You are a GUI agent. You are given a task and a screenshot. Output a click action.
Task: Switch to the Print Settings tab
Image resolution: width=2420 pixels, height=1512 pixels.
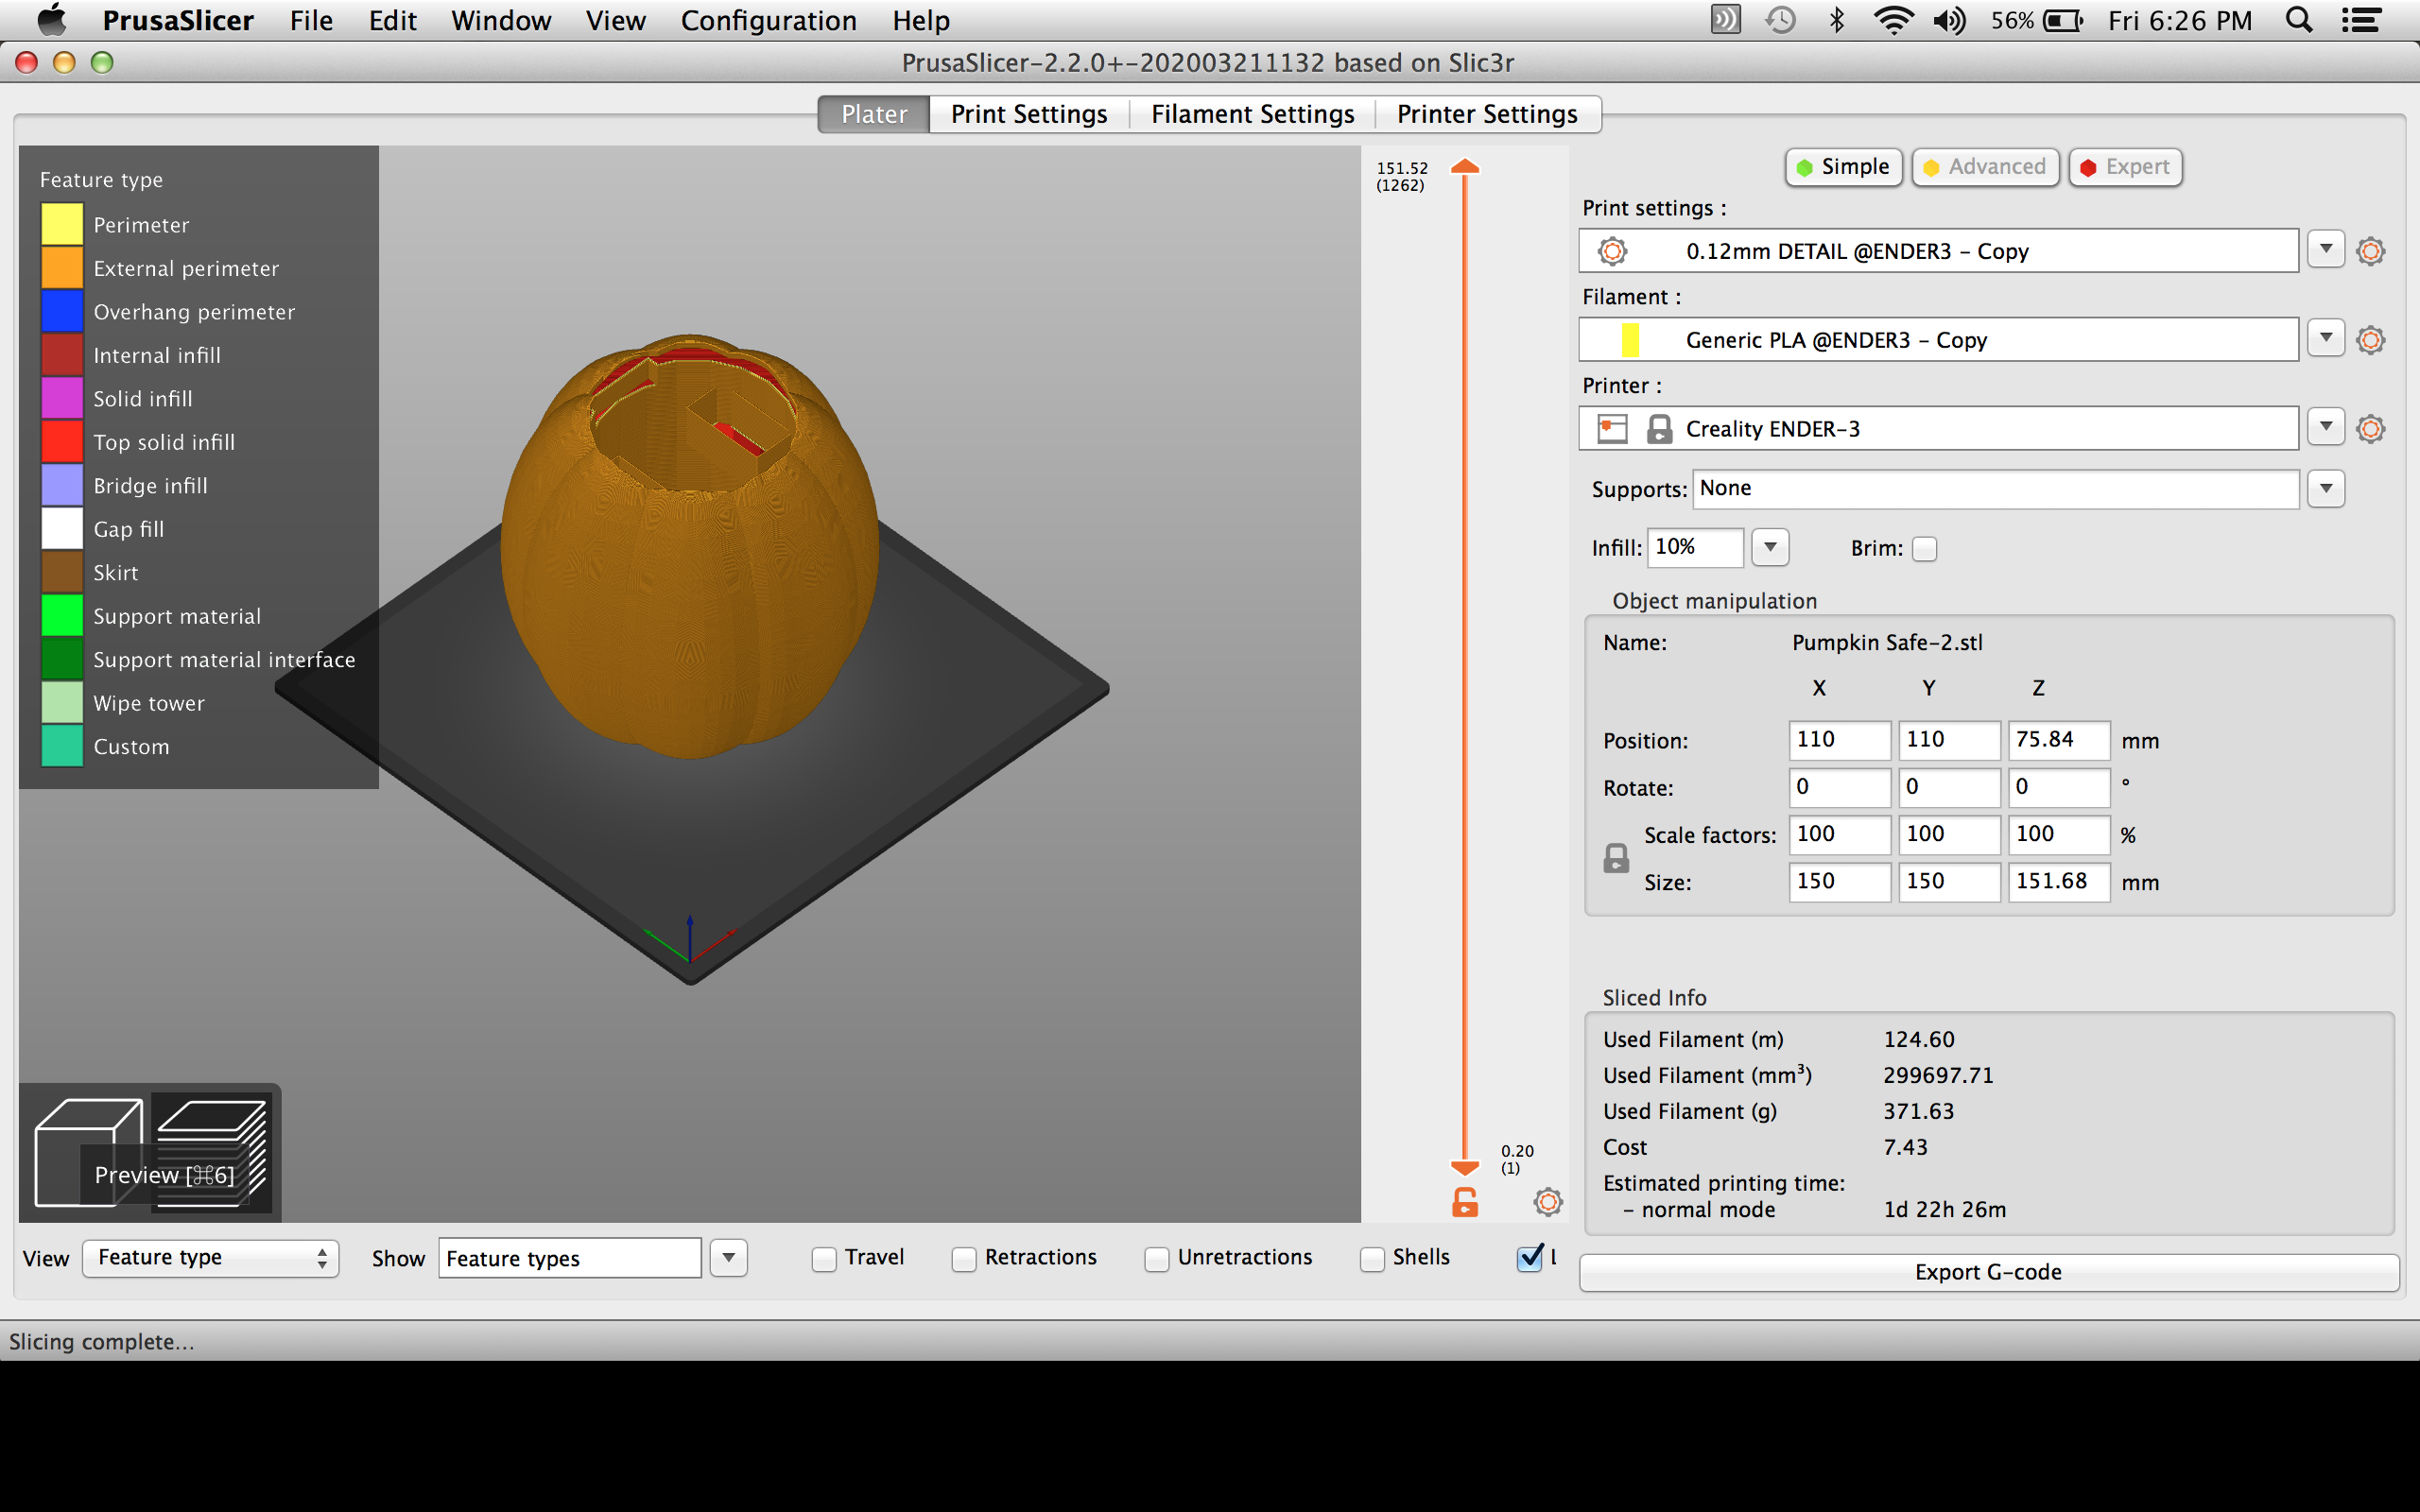tap(1029, 114)
